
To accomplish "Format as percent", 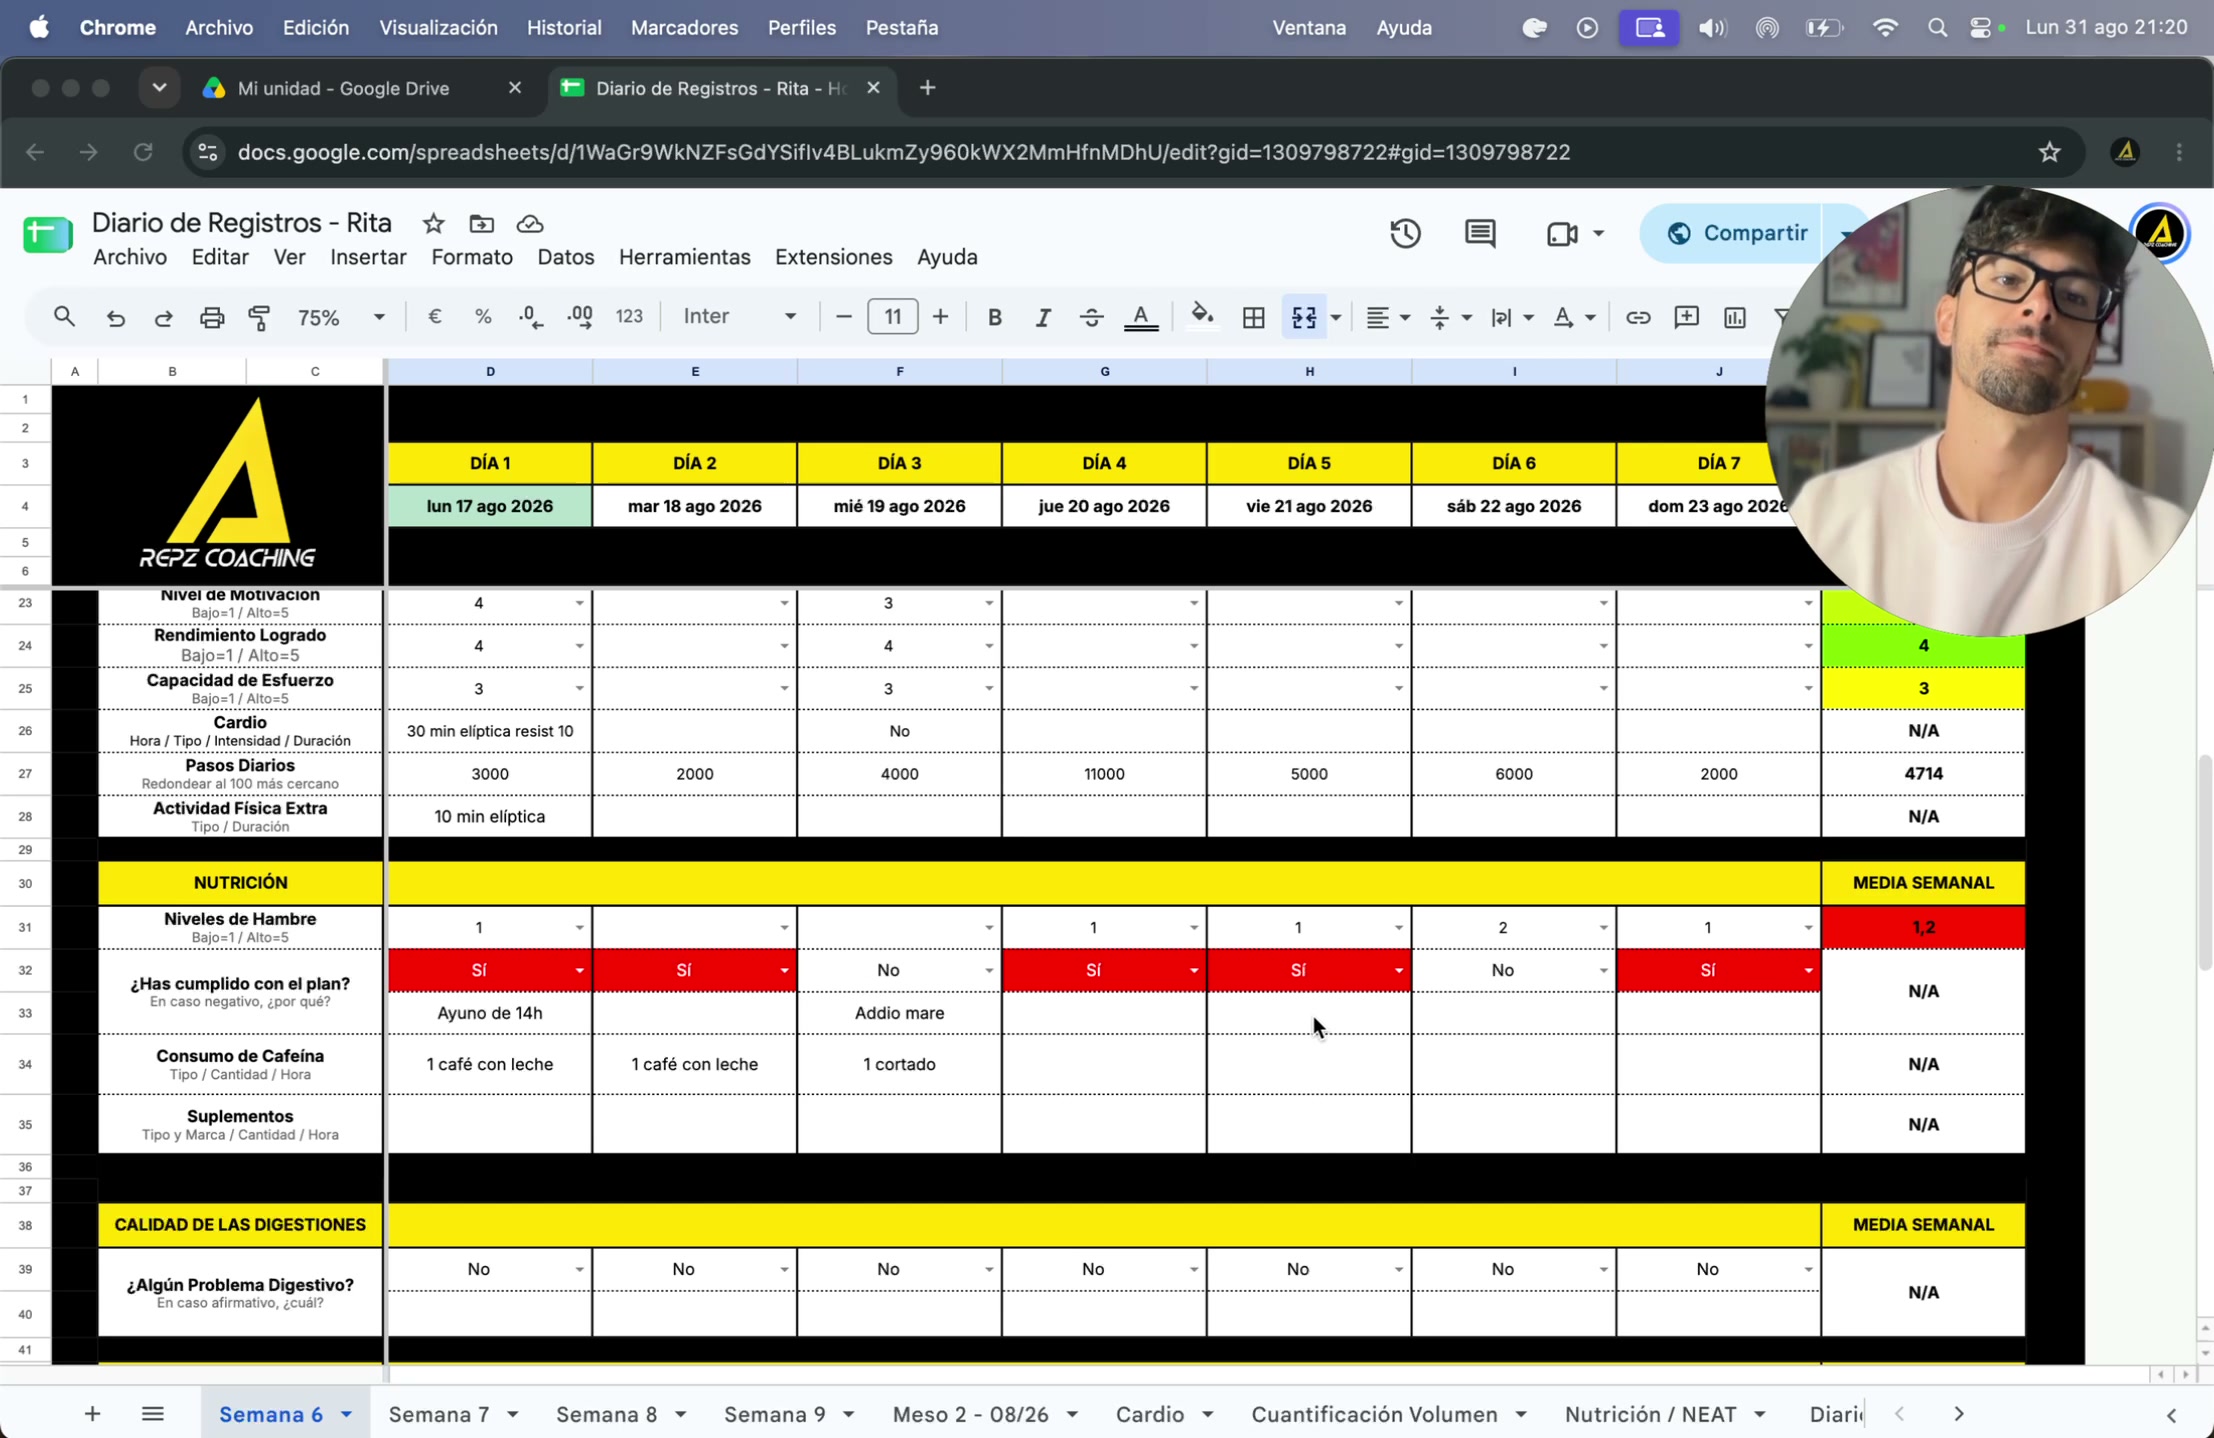I will 483,317.
